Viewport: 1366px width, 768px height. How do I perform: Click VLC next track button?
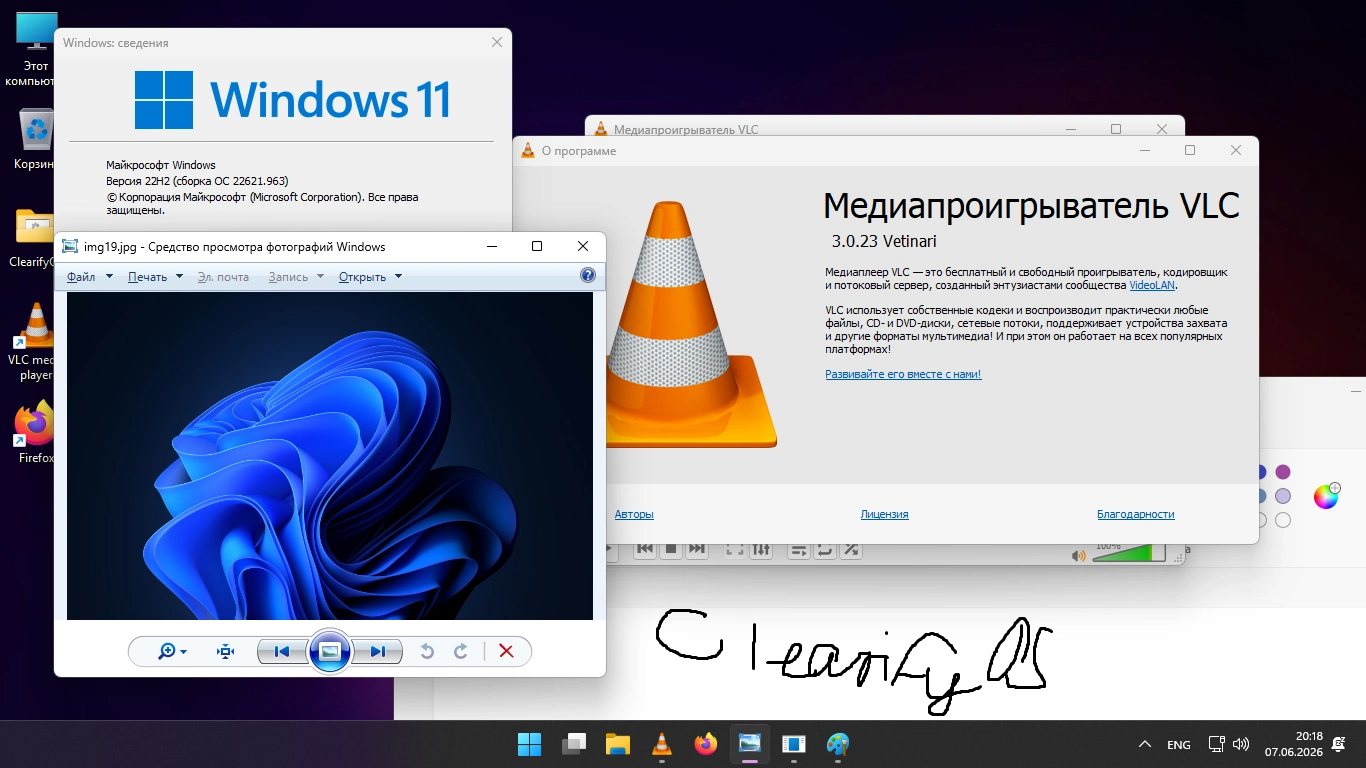(x=697, y=550)
